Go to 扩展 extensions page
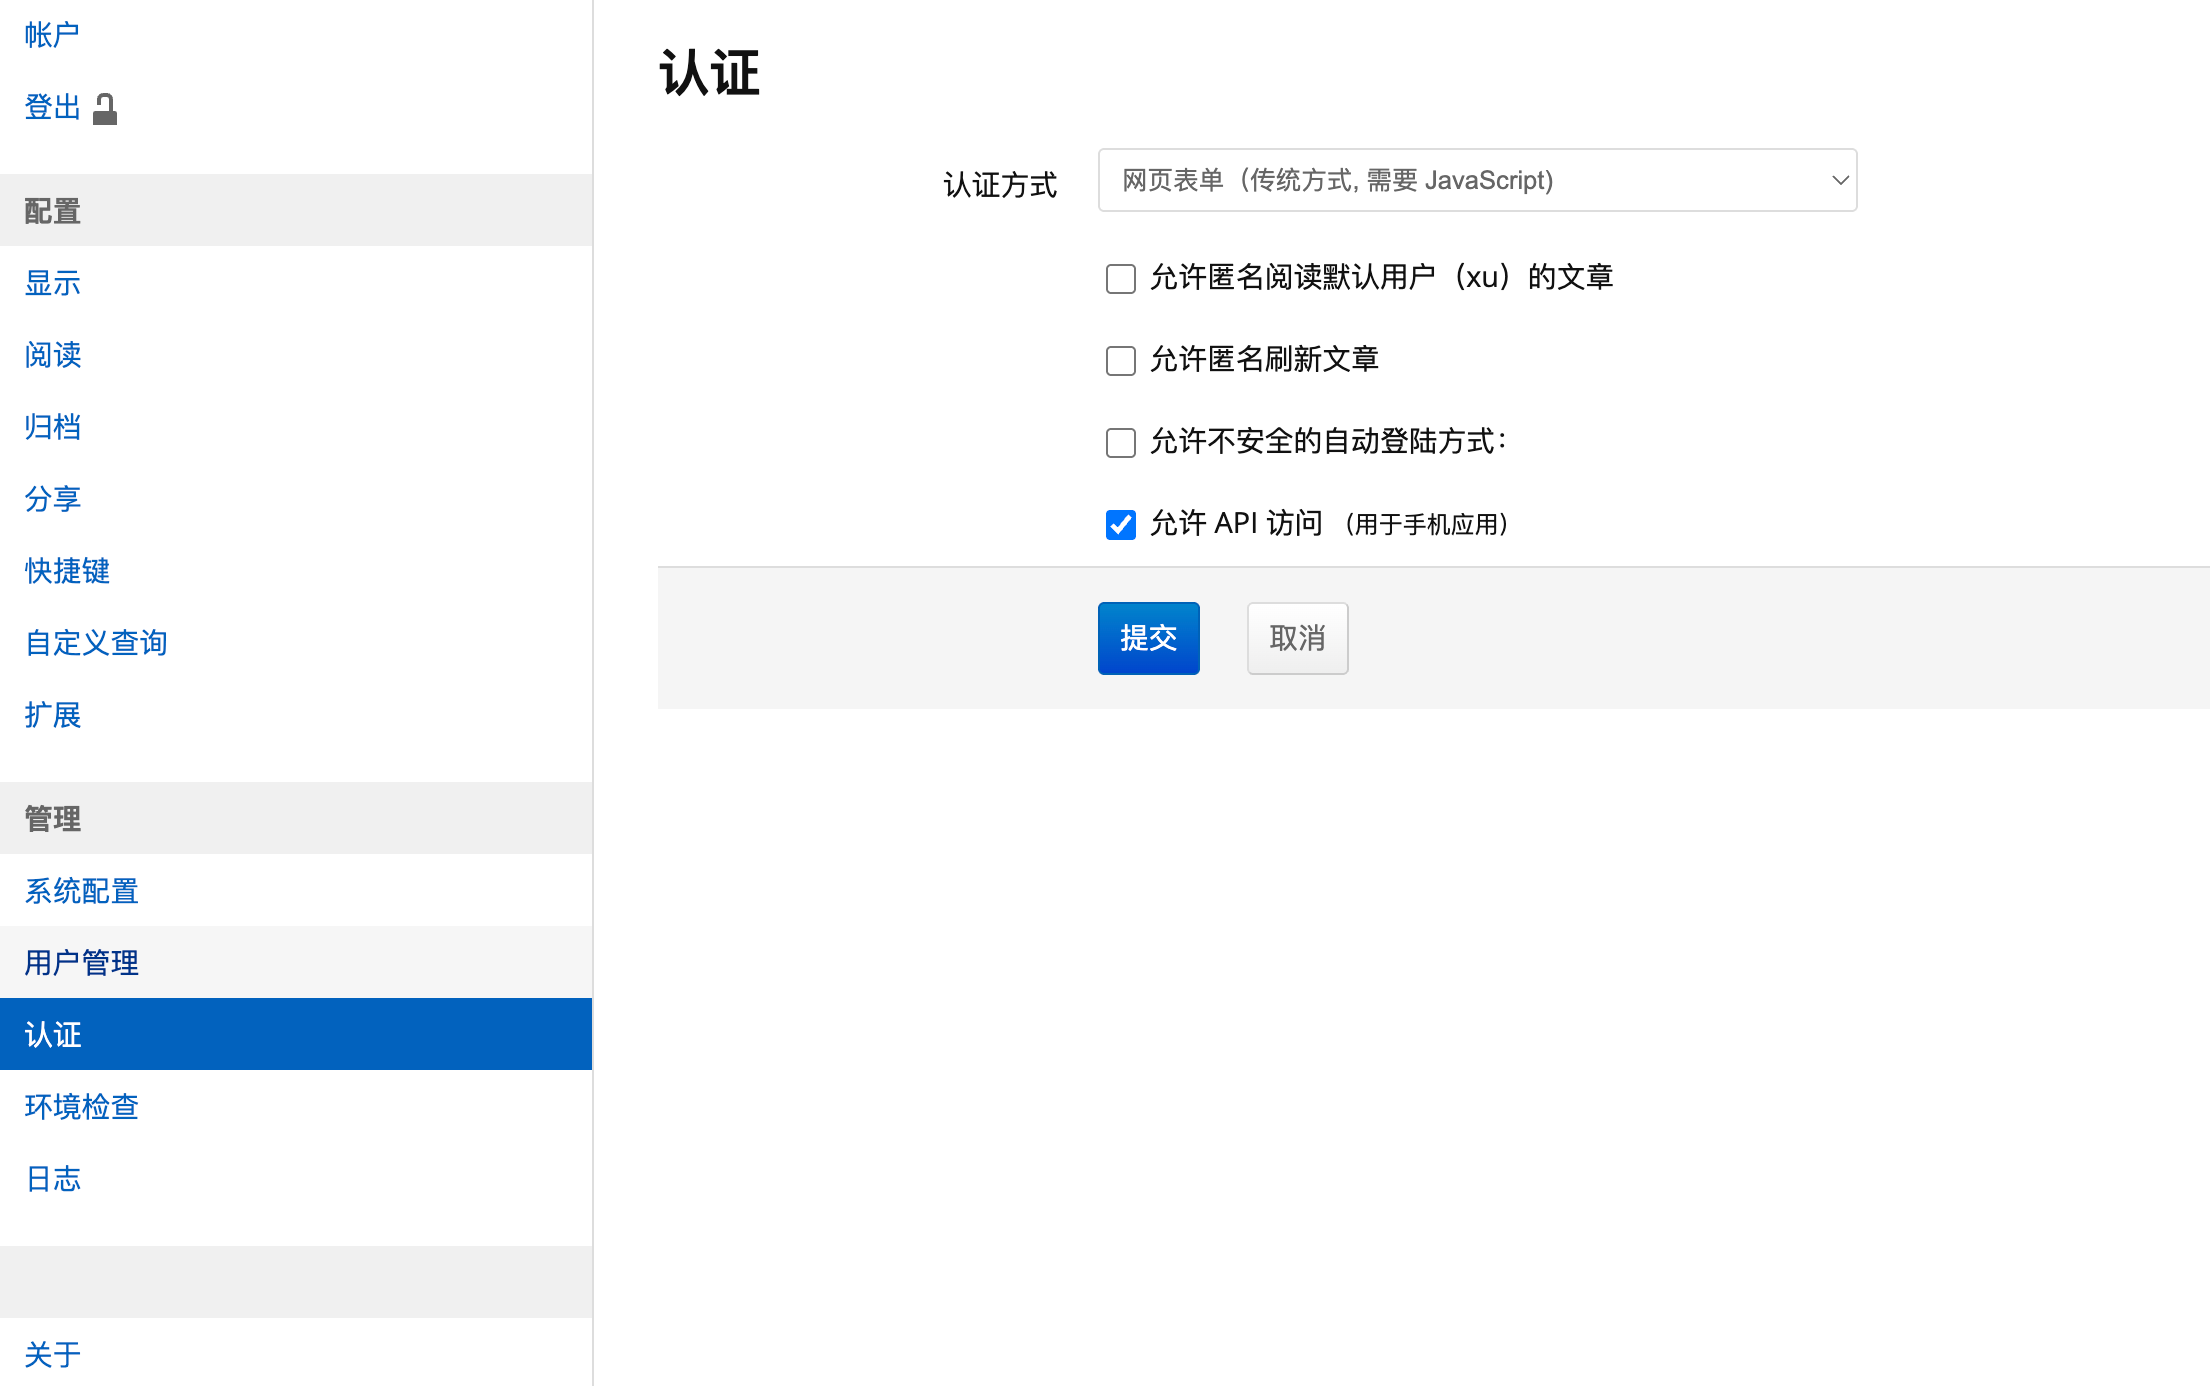 pyautogui.click(x=52, y=715)
